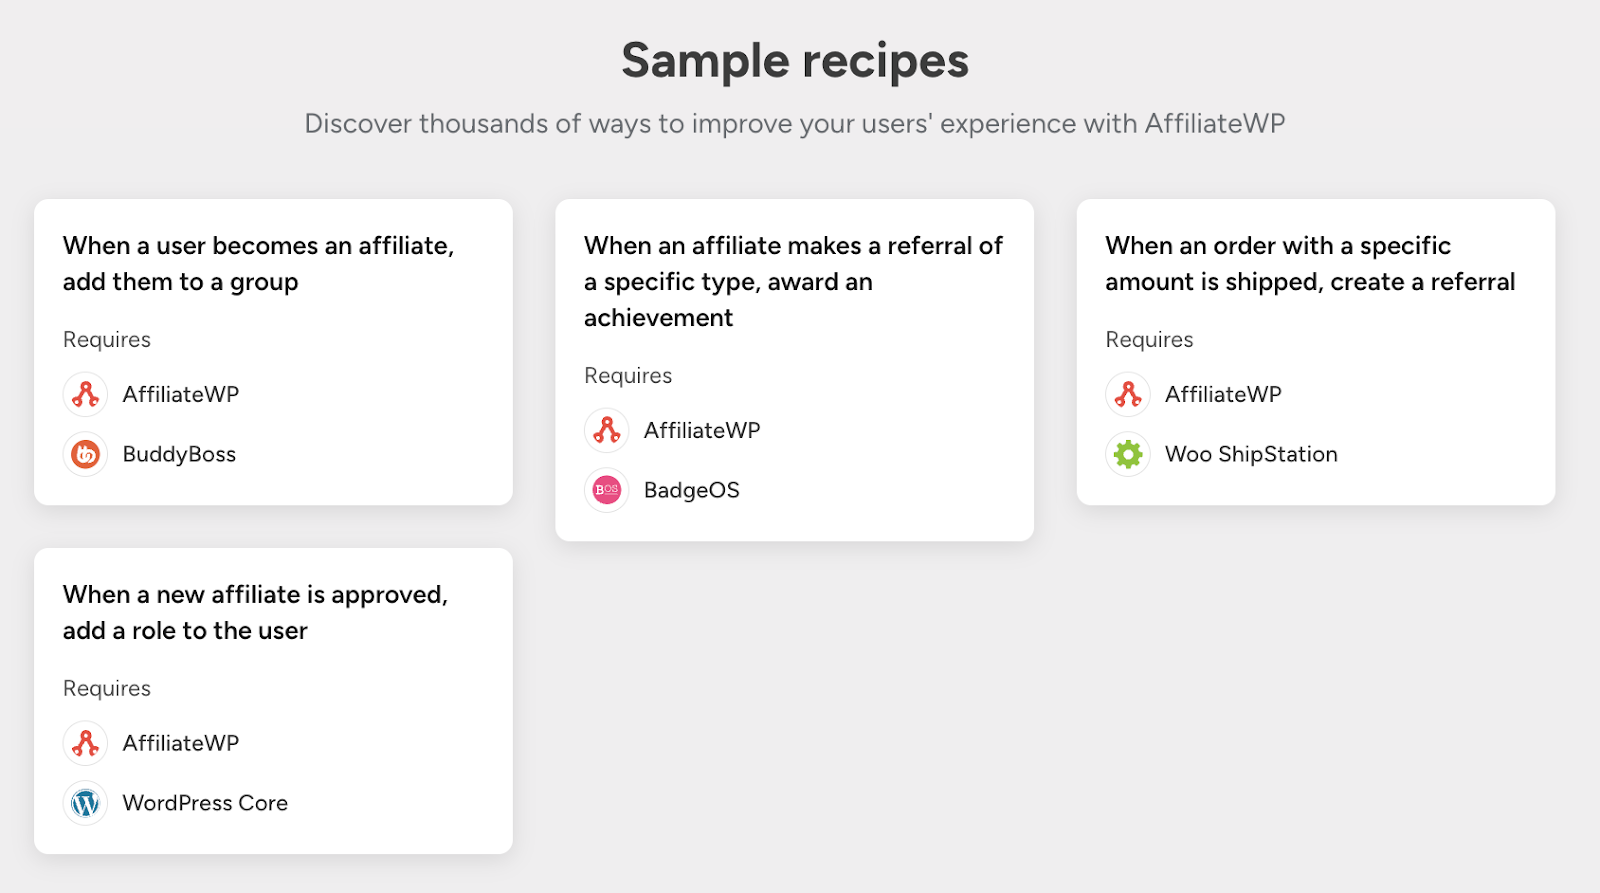1600x893 pixels.
Task: Select the Woo ShipStation integration label
Action: [1251, 455]
